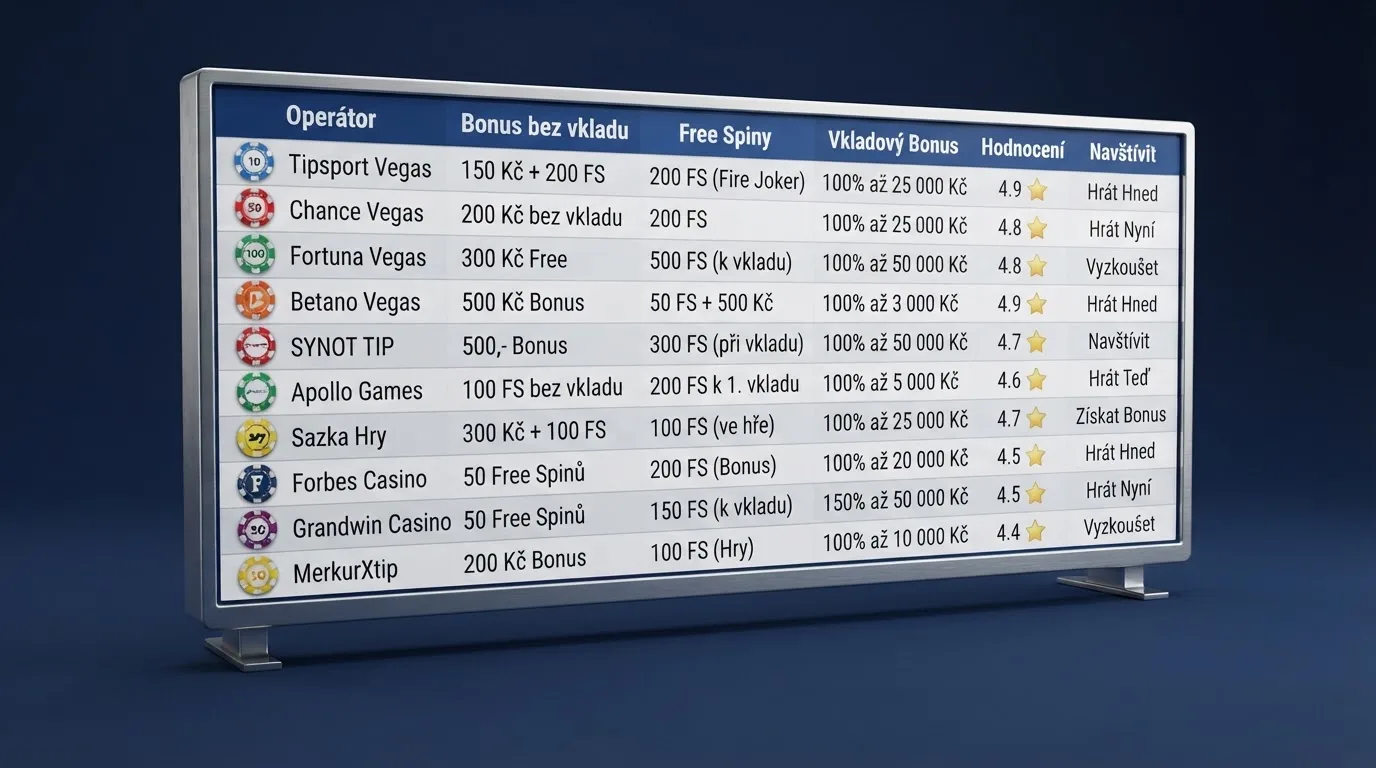
Task: Click the "100 FS bez vkladu" cell
Action: tap(543, 388)
